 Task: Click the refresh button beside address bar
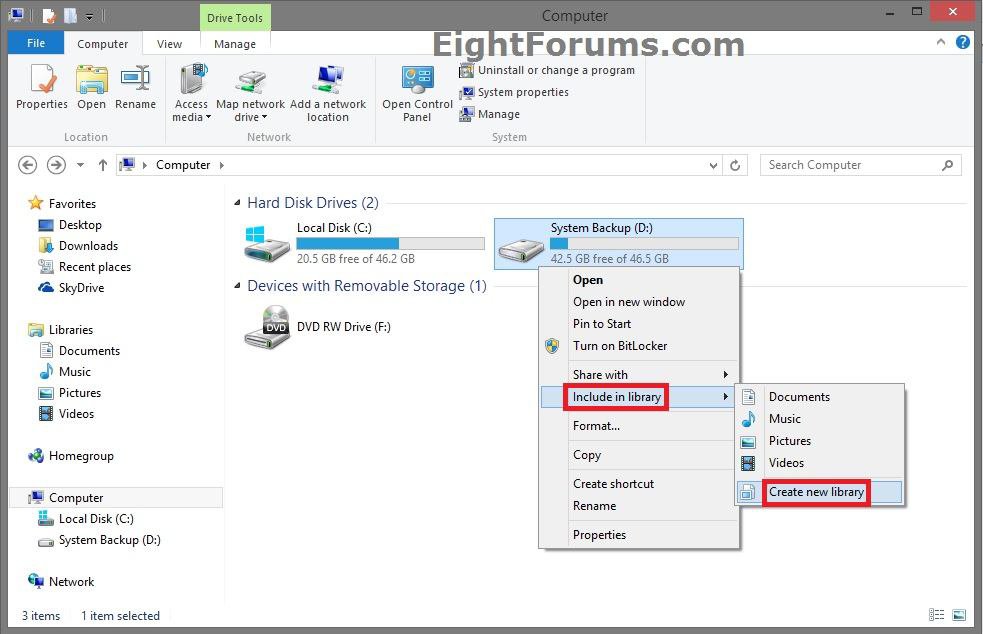[x=736, y=165]
